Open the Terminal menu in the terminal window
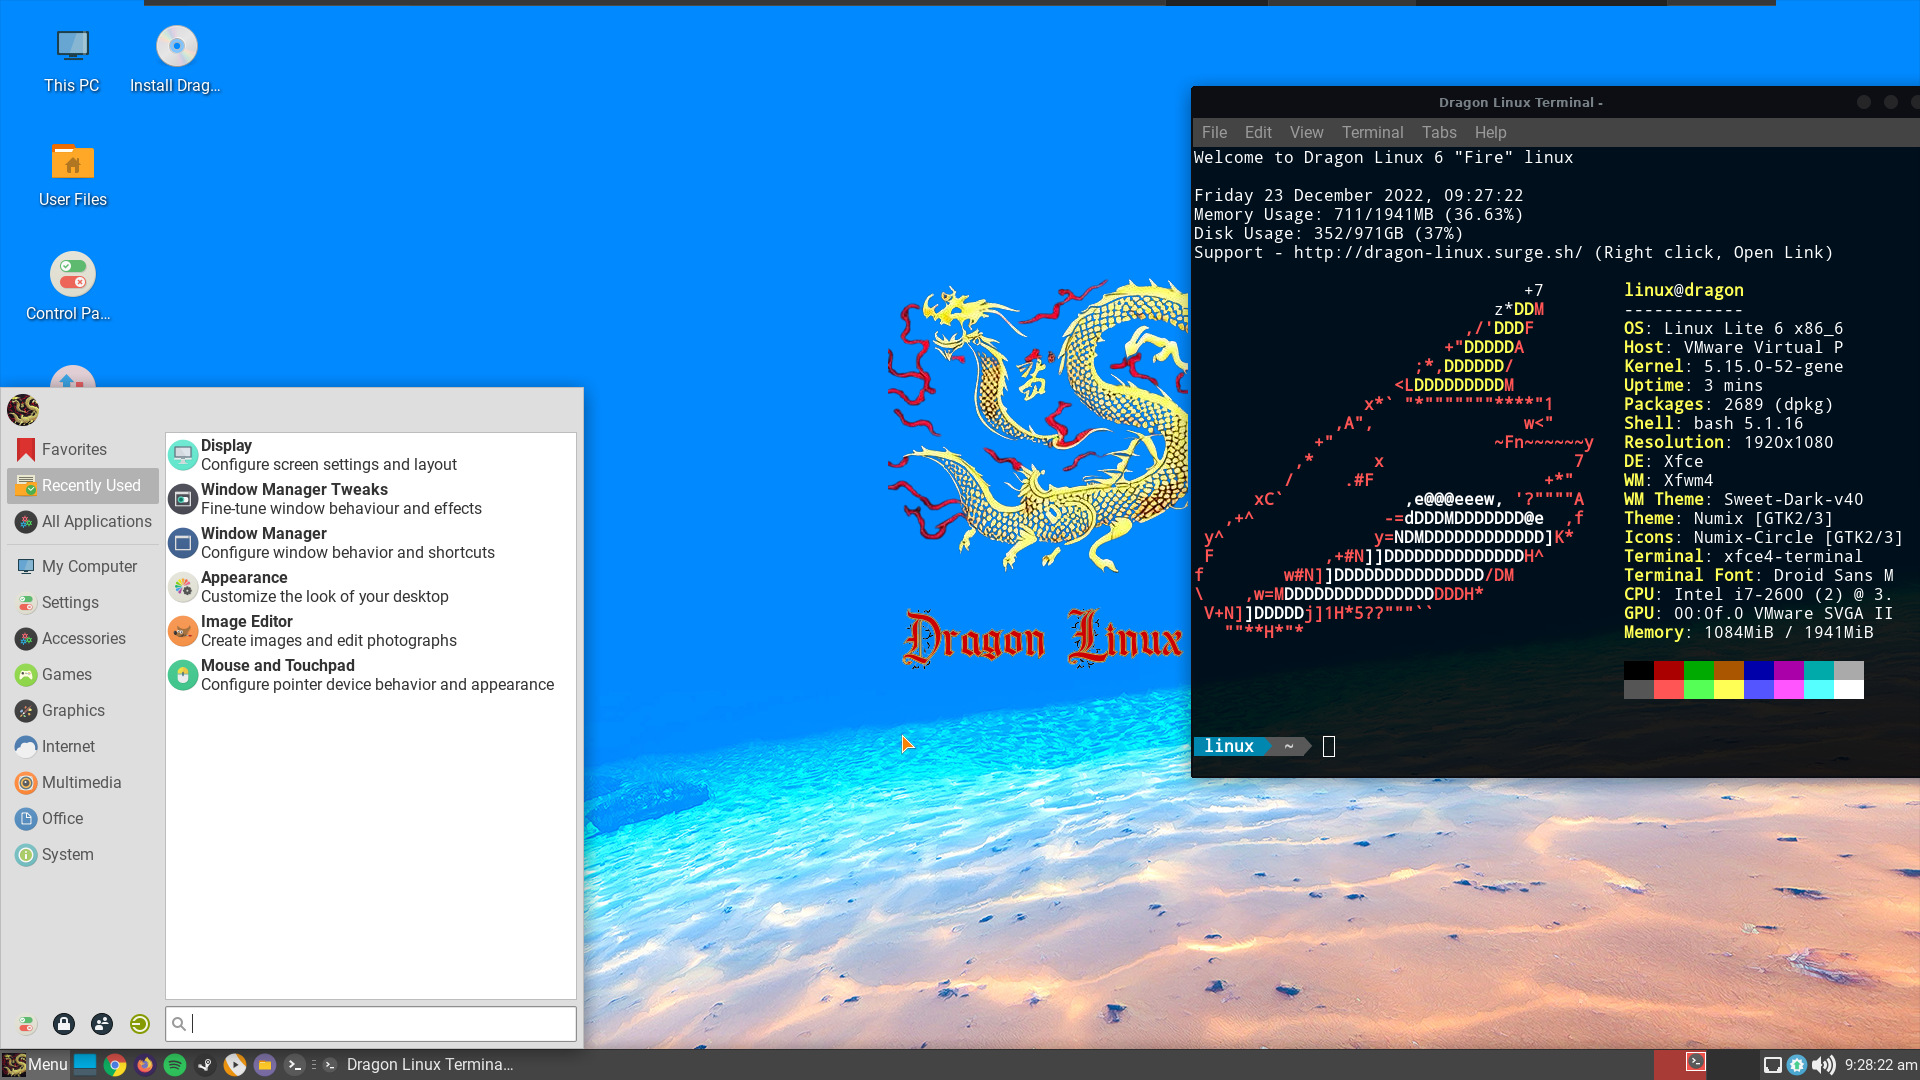The height and width of the screenshot is (1080, 1920). [x=1372, y=132]
